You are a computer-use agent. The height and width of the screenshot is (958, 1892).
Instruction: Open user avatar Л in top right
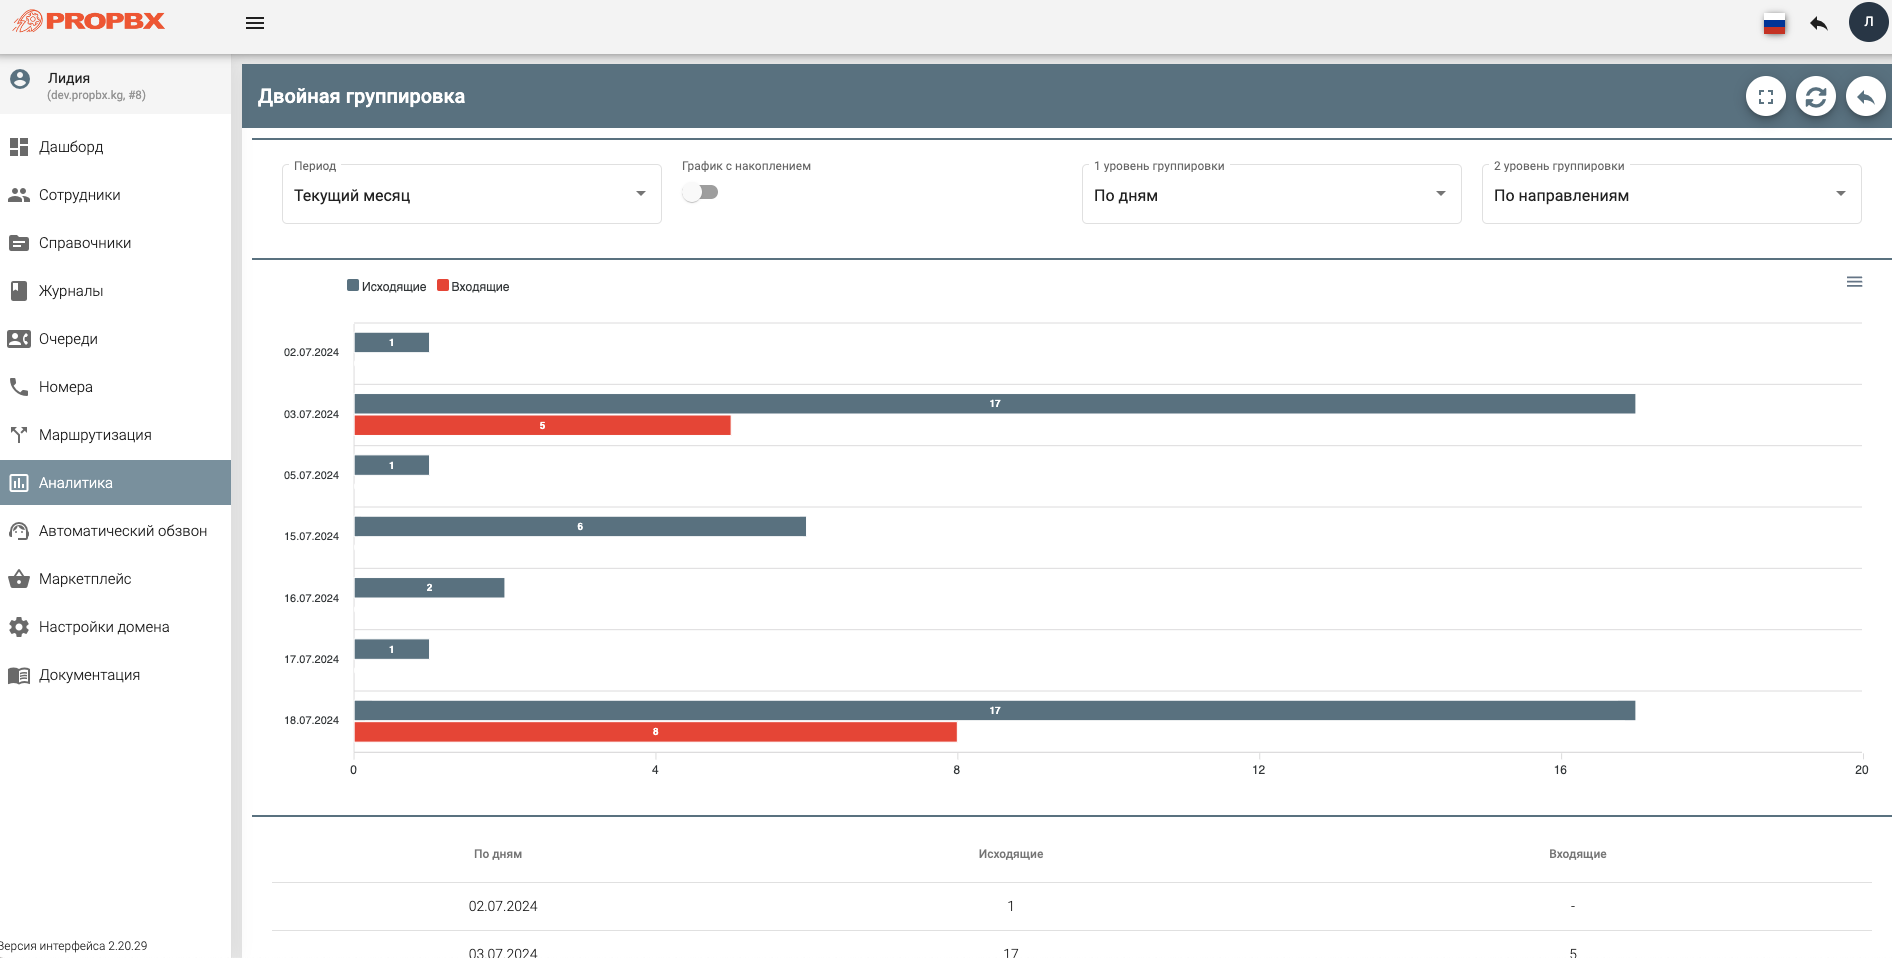coord(1868,22)
